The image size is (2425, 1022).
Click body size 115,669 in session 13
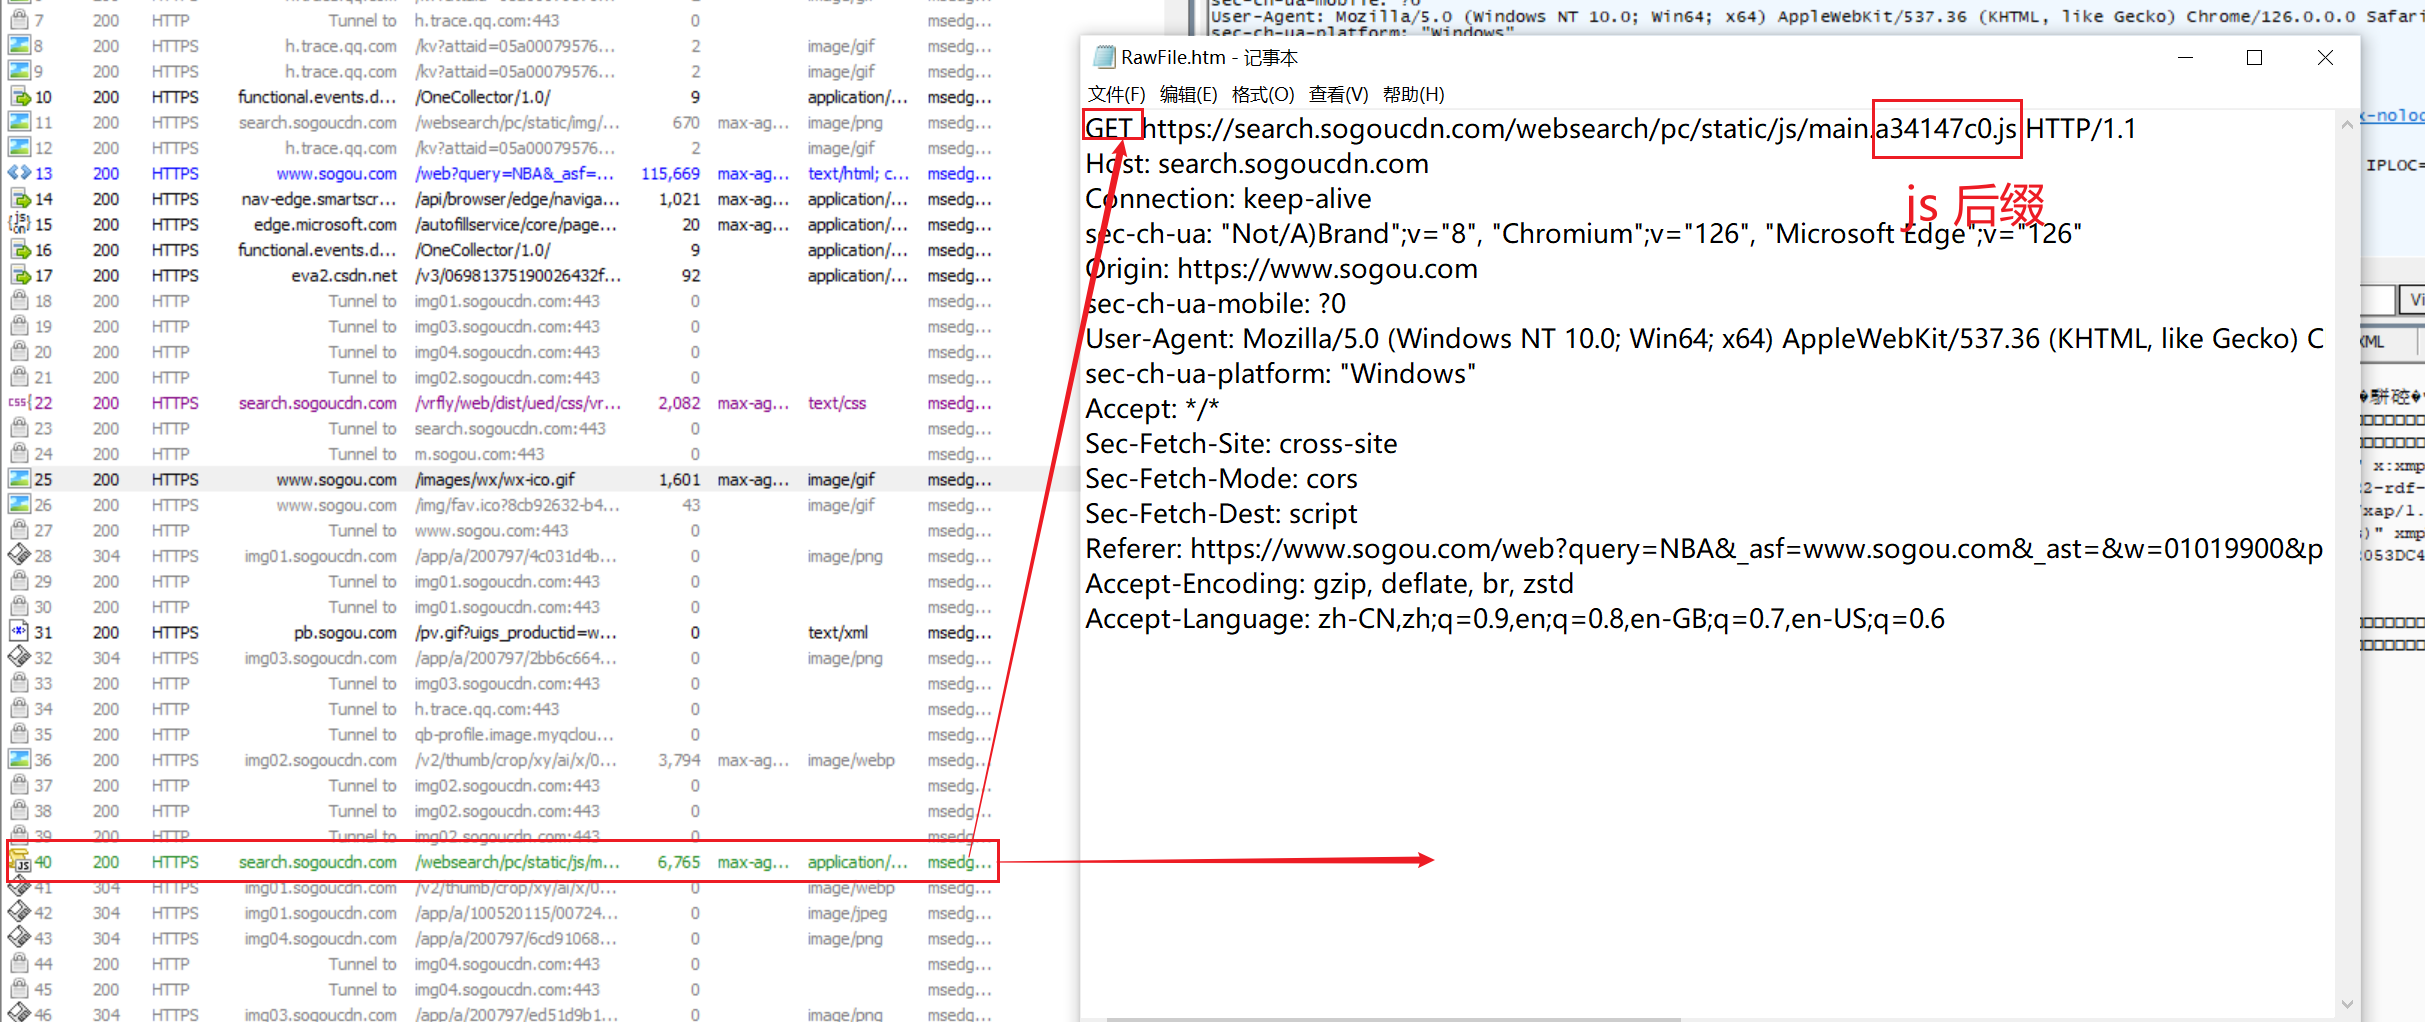pos(670,173)
